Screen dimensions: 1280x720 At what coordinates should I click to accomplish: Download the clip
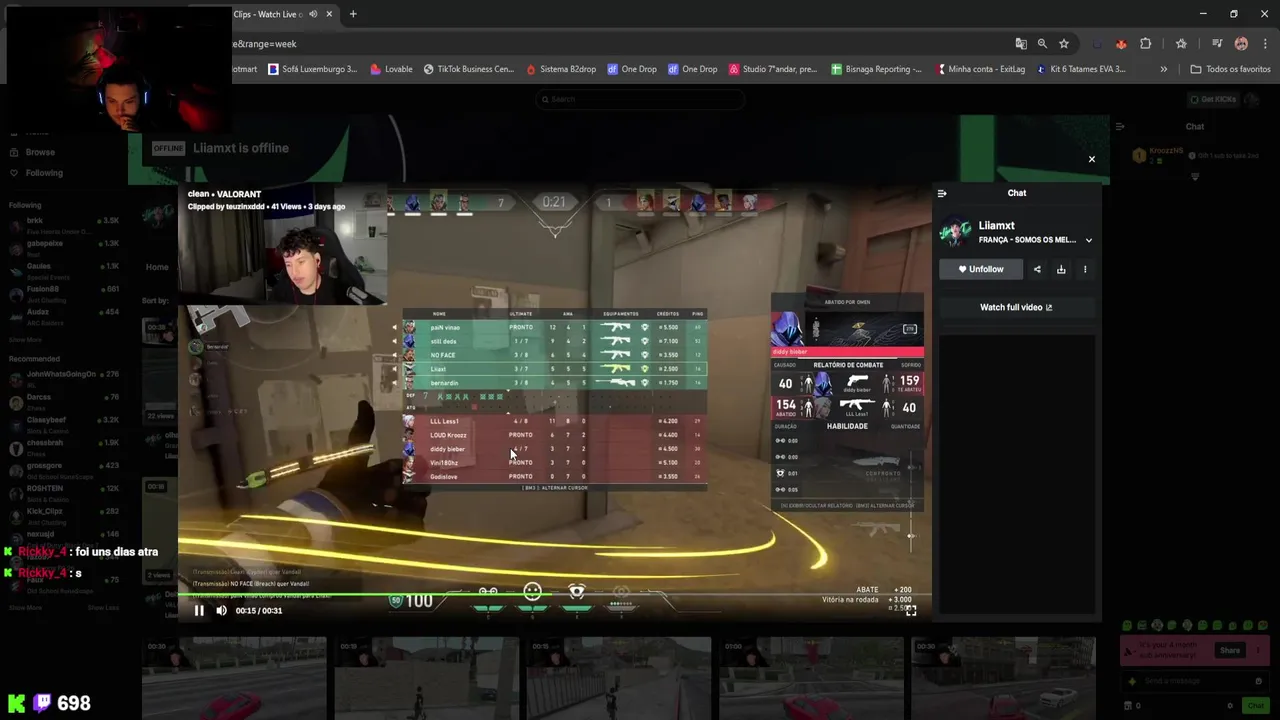(x=1061, y=269)
